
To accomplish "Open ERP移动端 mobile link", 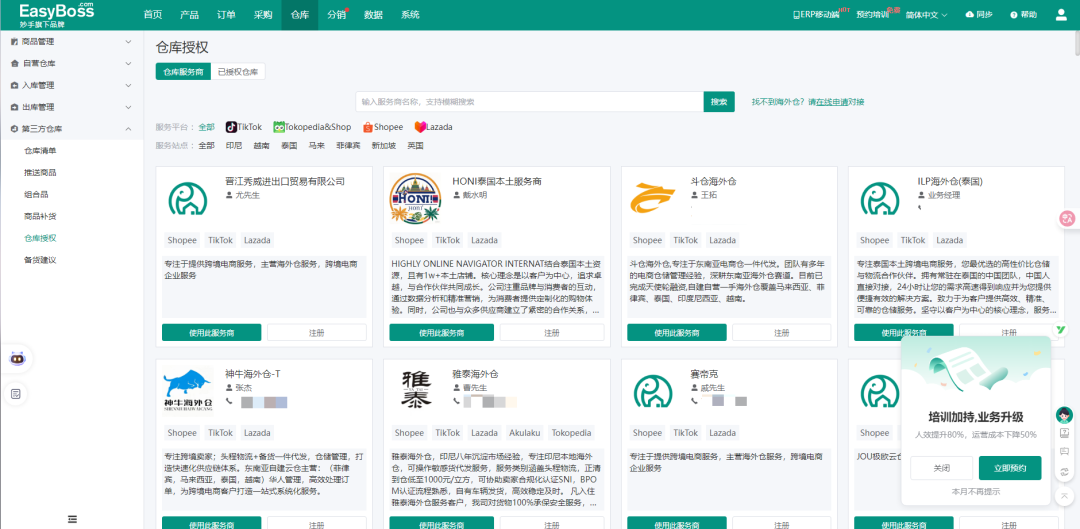I will [816, 14].
